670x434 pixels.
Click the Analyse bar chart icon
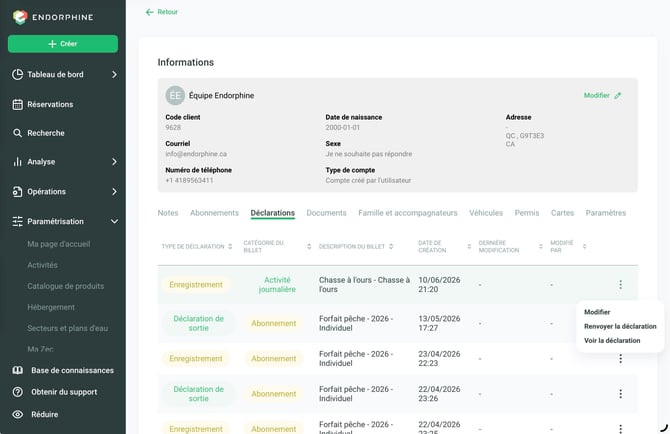click(18, 161)
